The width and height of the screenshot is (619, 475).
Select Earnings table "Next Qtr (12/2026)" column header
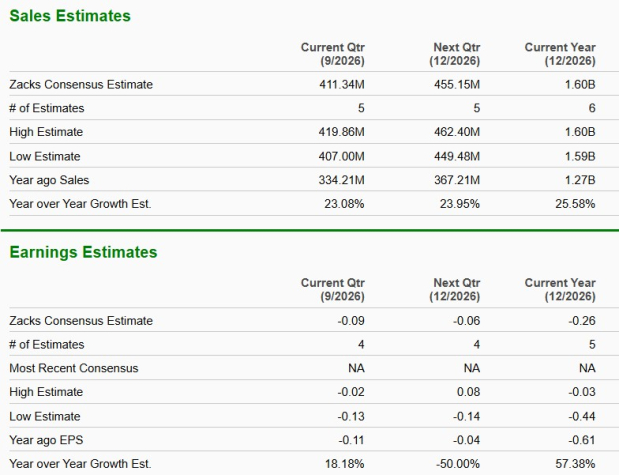click(455, 290)
